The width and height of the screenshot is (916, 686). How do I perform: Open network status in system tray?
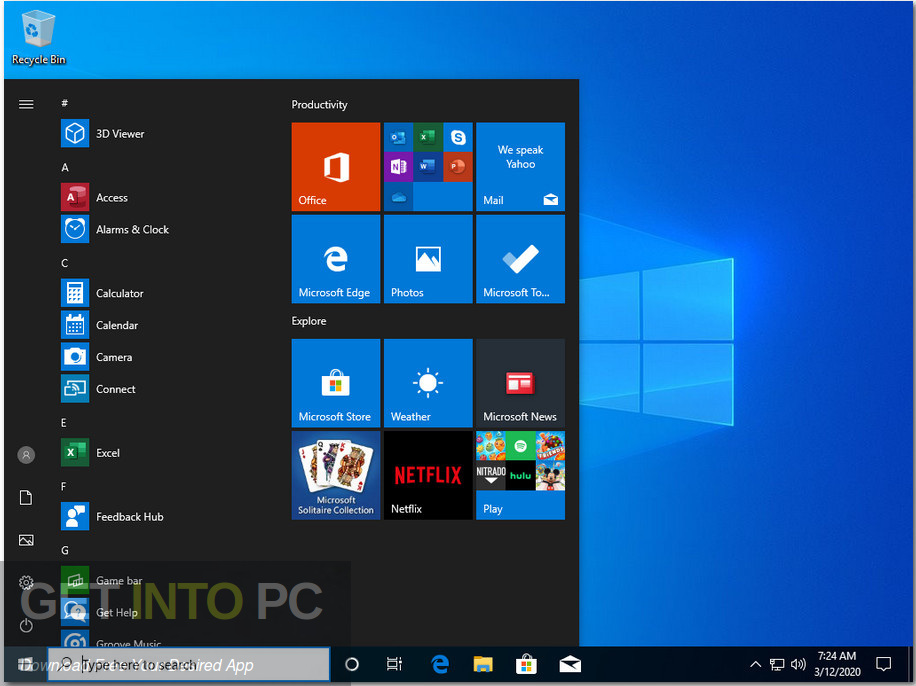click(x=777, y=664)
